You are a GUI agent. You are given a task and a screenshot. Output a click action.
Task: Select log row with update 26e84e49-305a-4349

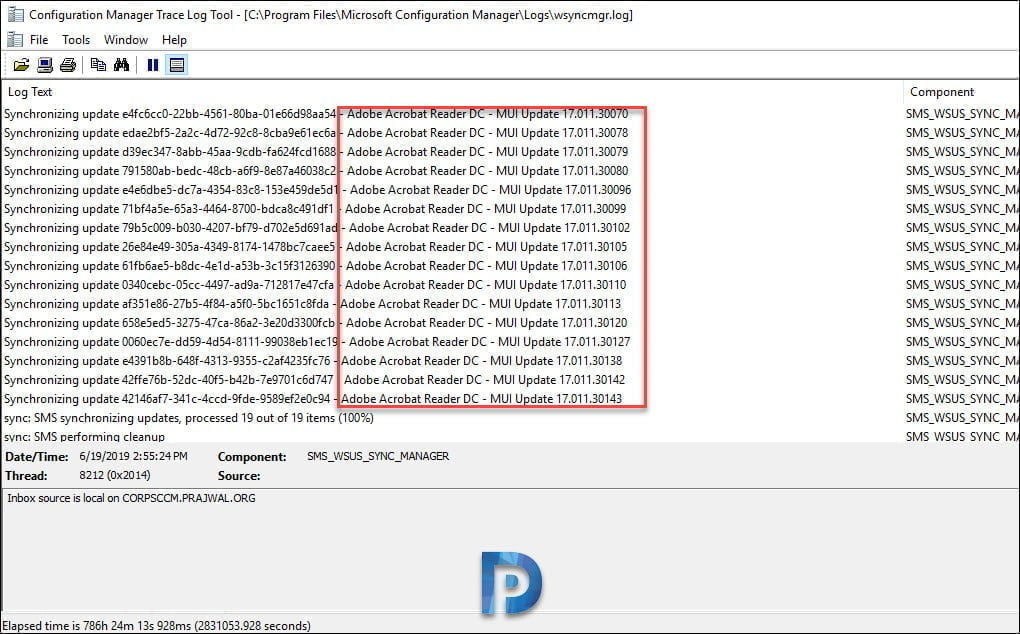tap(510, 247)
